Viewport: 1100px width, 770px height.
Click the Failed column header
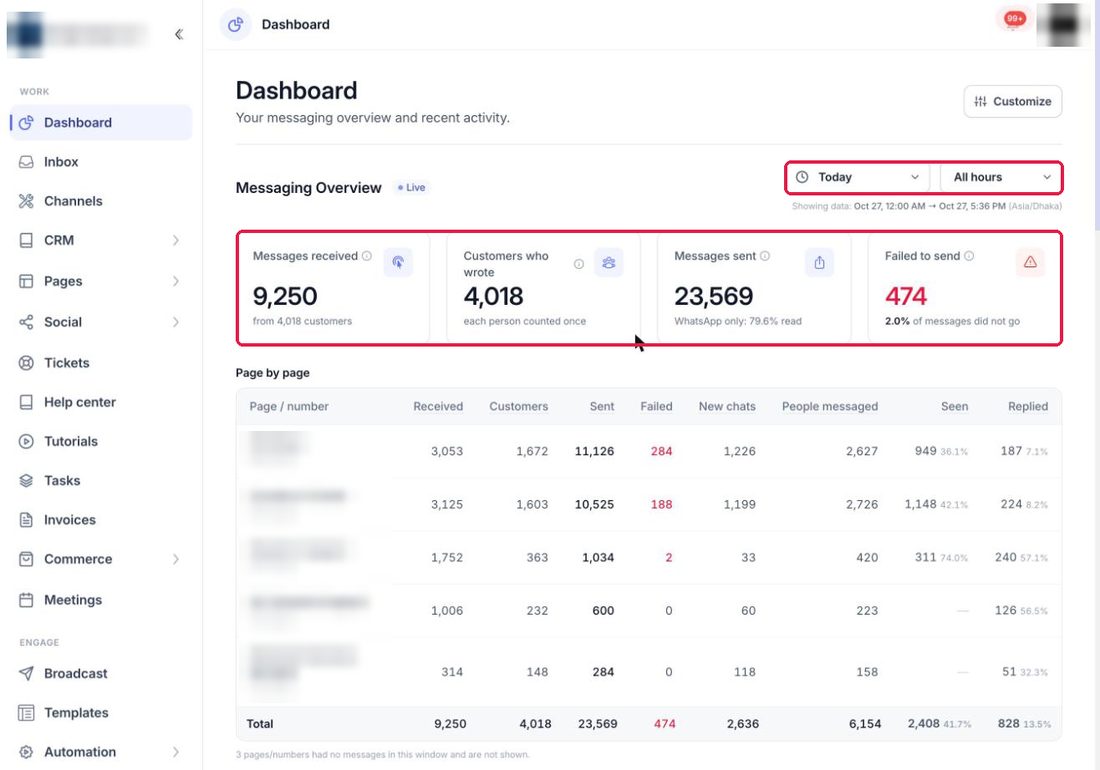pos(656,407)
